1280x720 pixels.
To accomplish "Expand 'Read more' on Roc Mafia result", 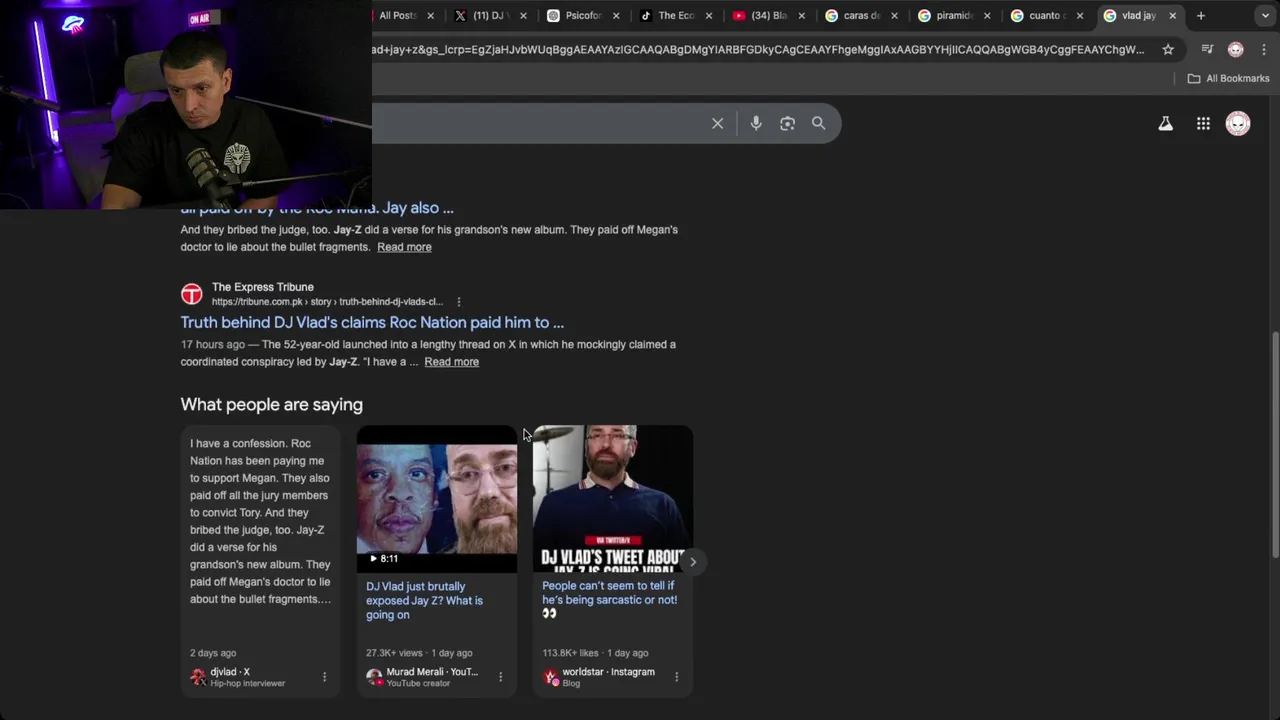I will click(x=404, y=247).
